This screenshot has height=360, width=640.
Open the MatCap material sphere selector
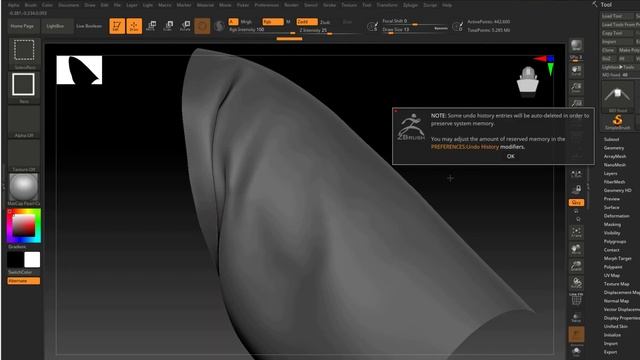point(24,189)
